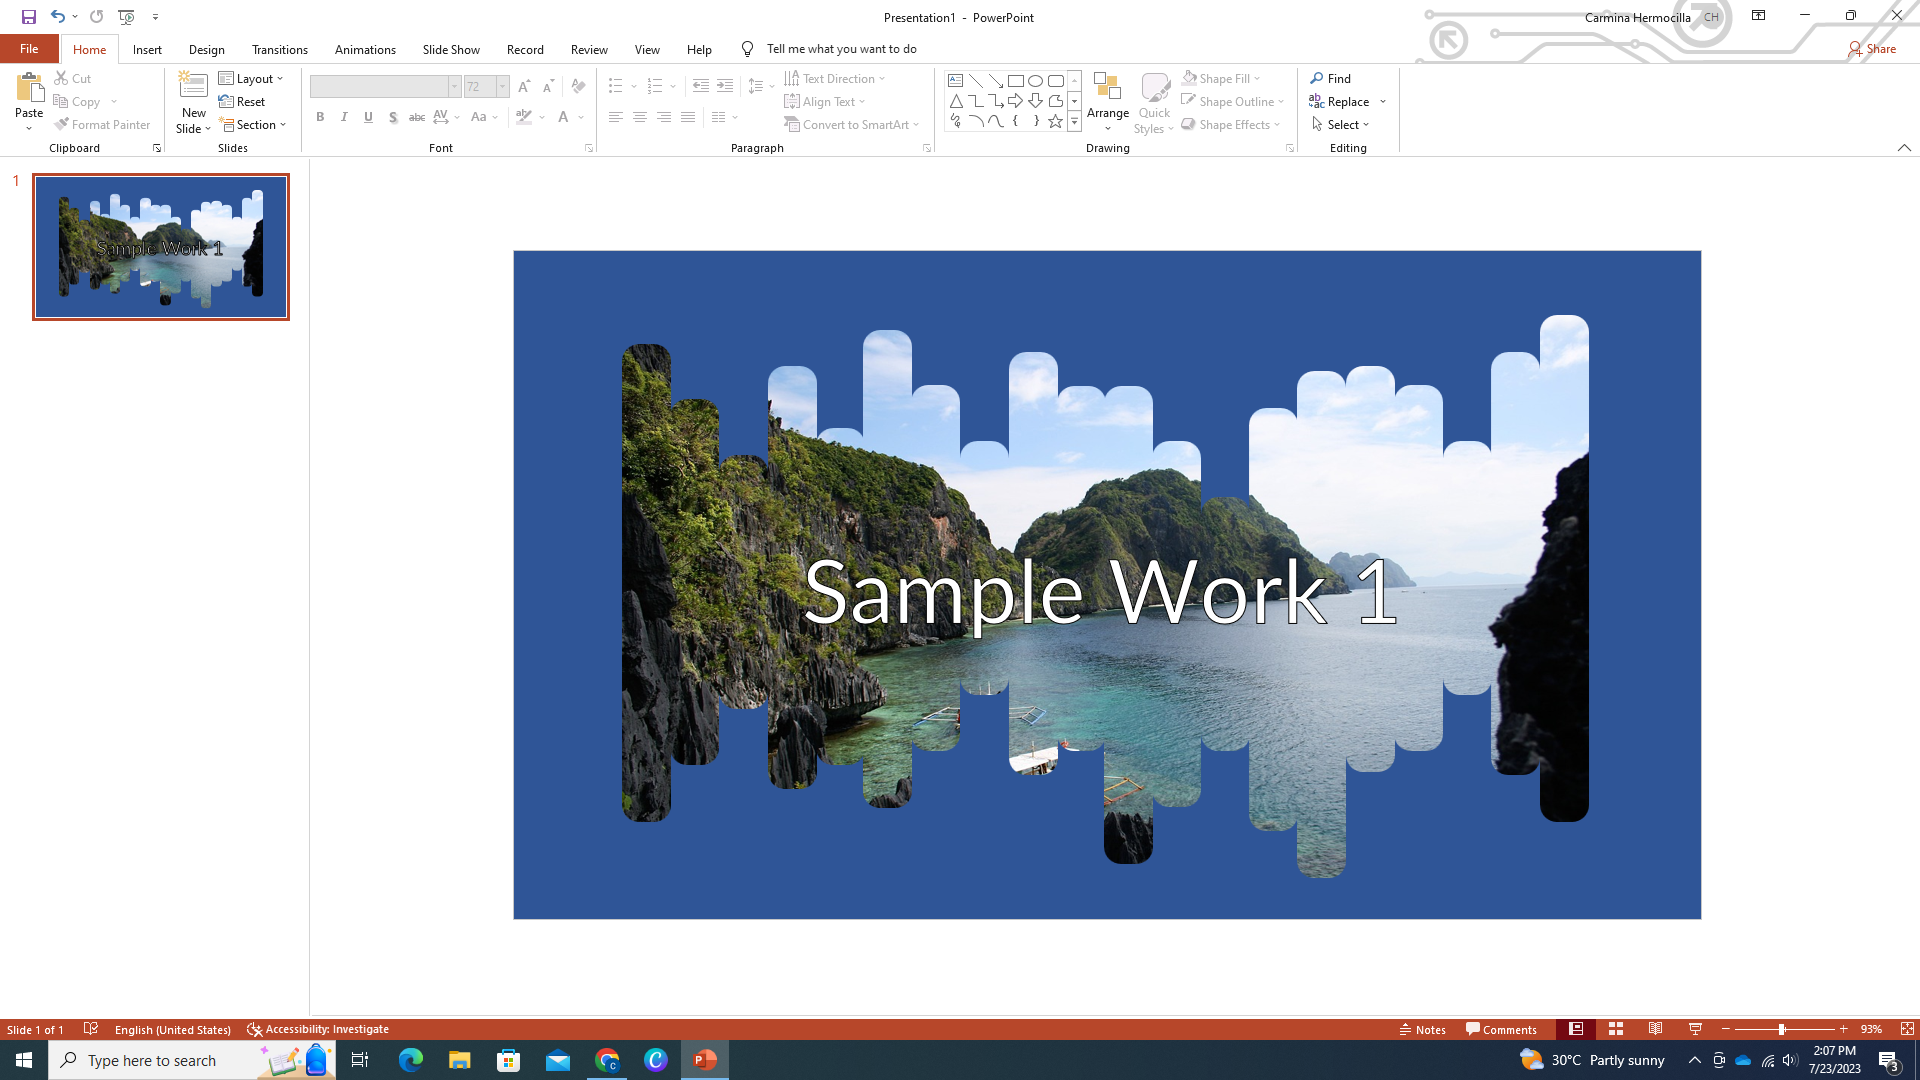Viewport: 1920px width, 1080px height.
Task: Switch to the Slide Show tab
Action: tap(451, 49)
